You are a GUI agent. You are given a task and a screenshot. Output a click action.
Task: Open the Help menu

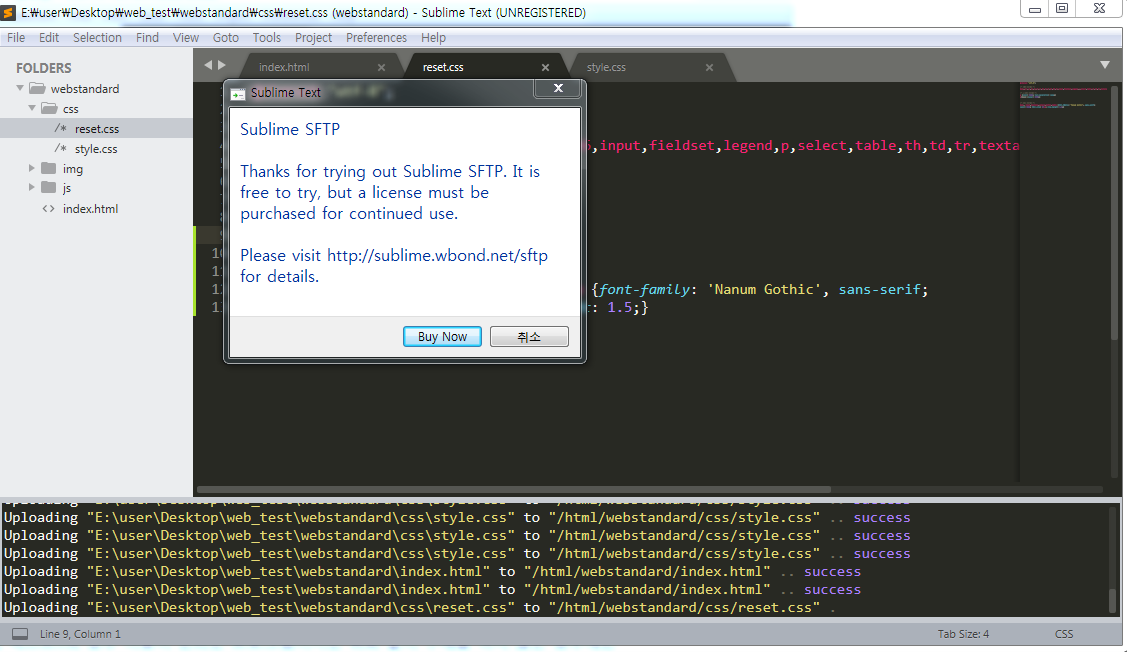[433, 37]
